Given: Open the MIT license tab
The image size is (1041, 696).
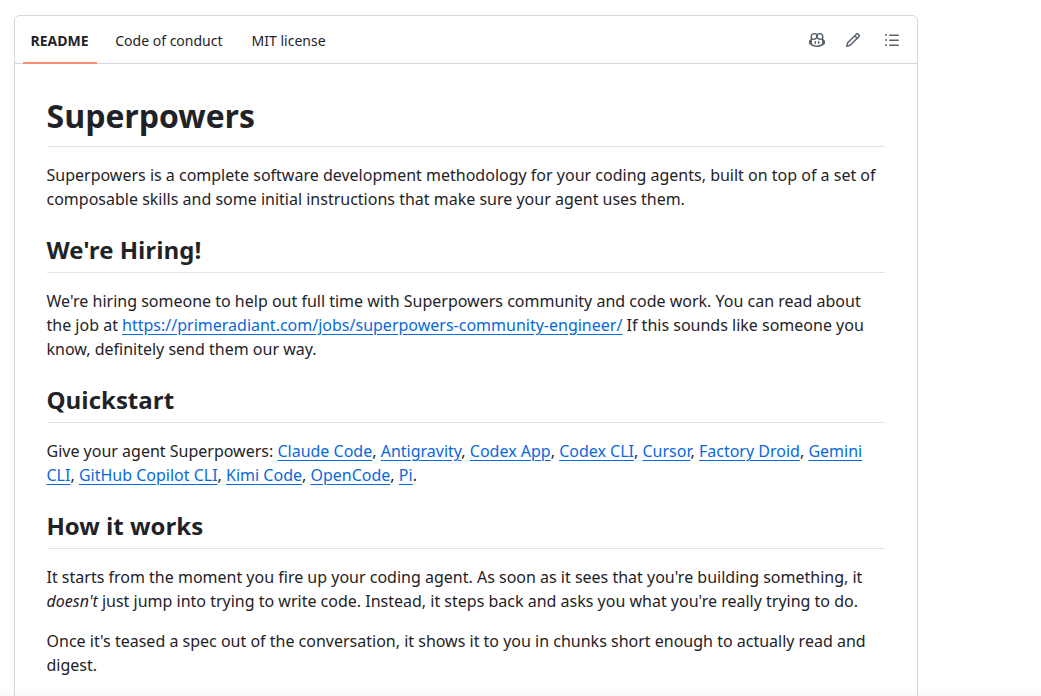Looking at the screenshot, I should tap(288, 41).
